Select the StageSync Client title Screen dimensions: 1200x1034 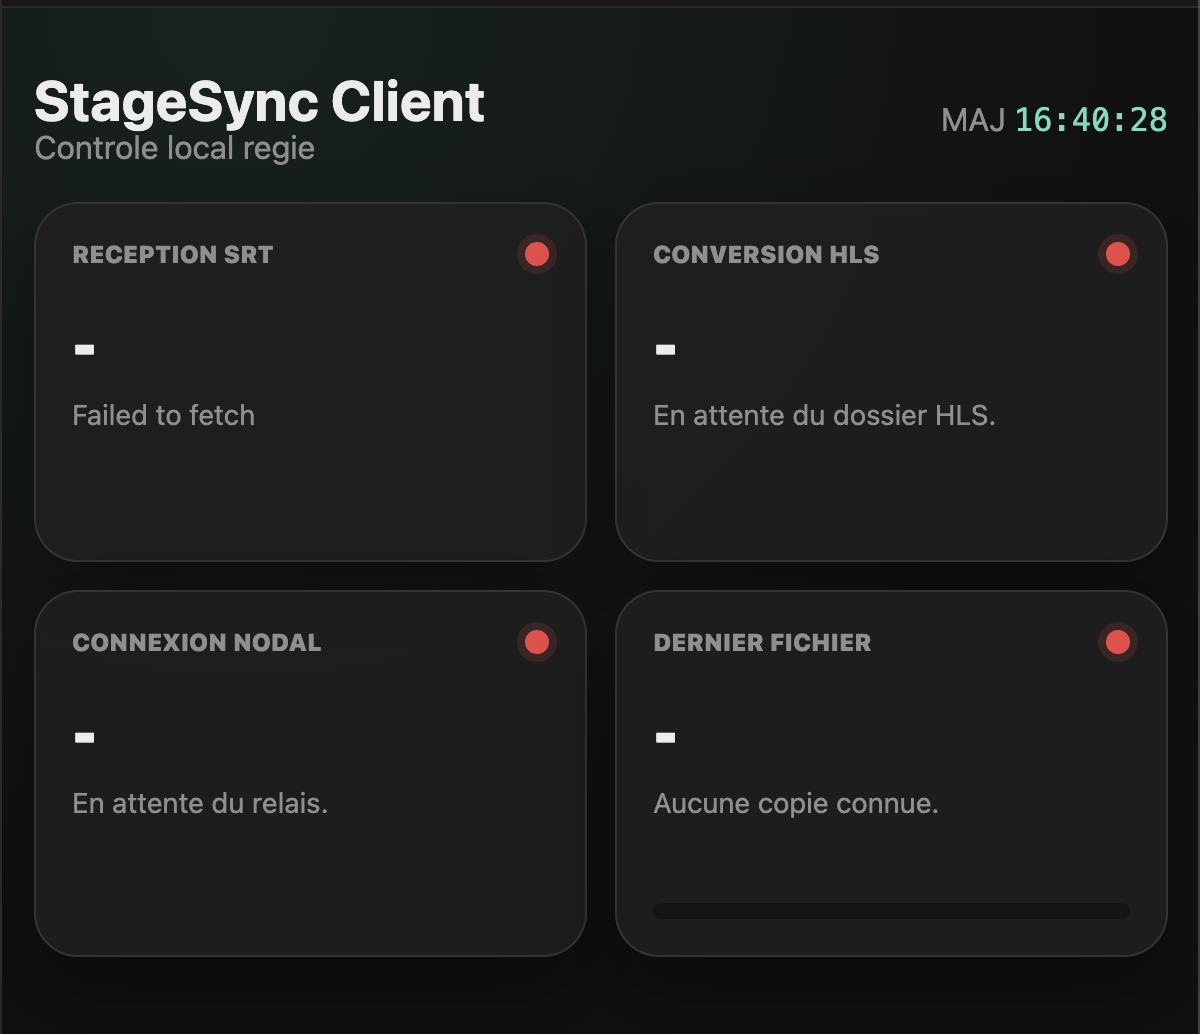point(260,102)
